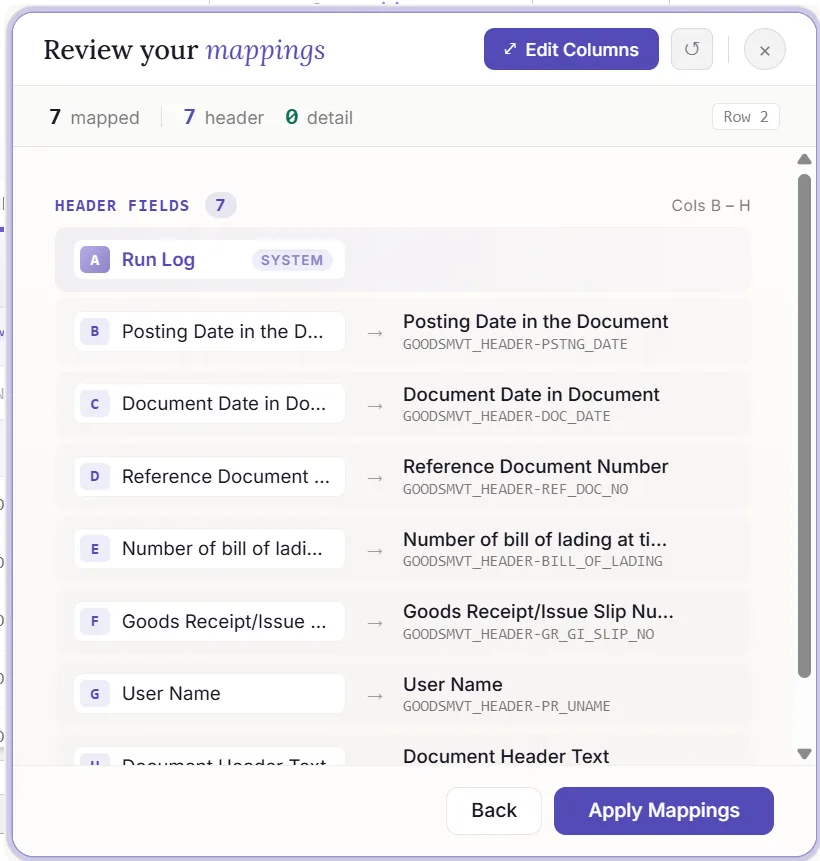The width and height of the screenshot is (820, 861).
Task: Click the Edit Columns button
Action: [x=571, y=49]
